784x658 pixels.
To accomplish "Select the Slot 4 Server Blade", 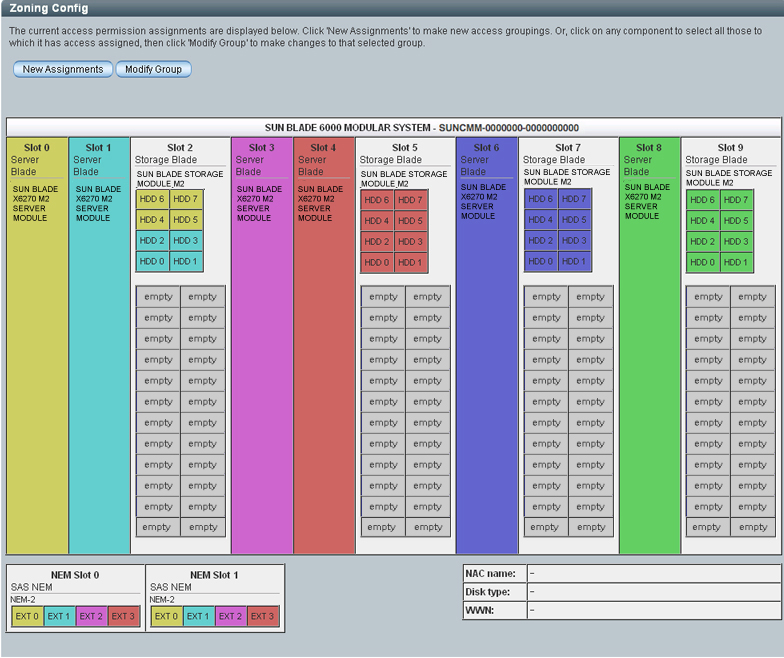I will (324, 346).
